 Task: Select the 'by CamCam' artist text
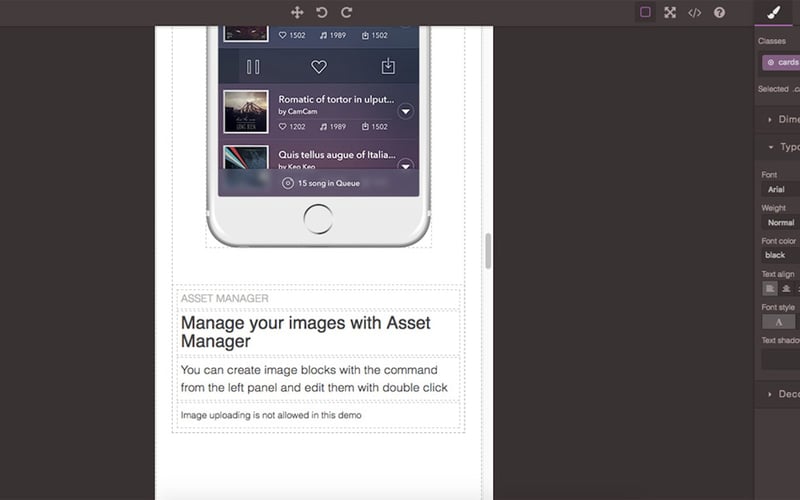[x=297, y=111]
